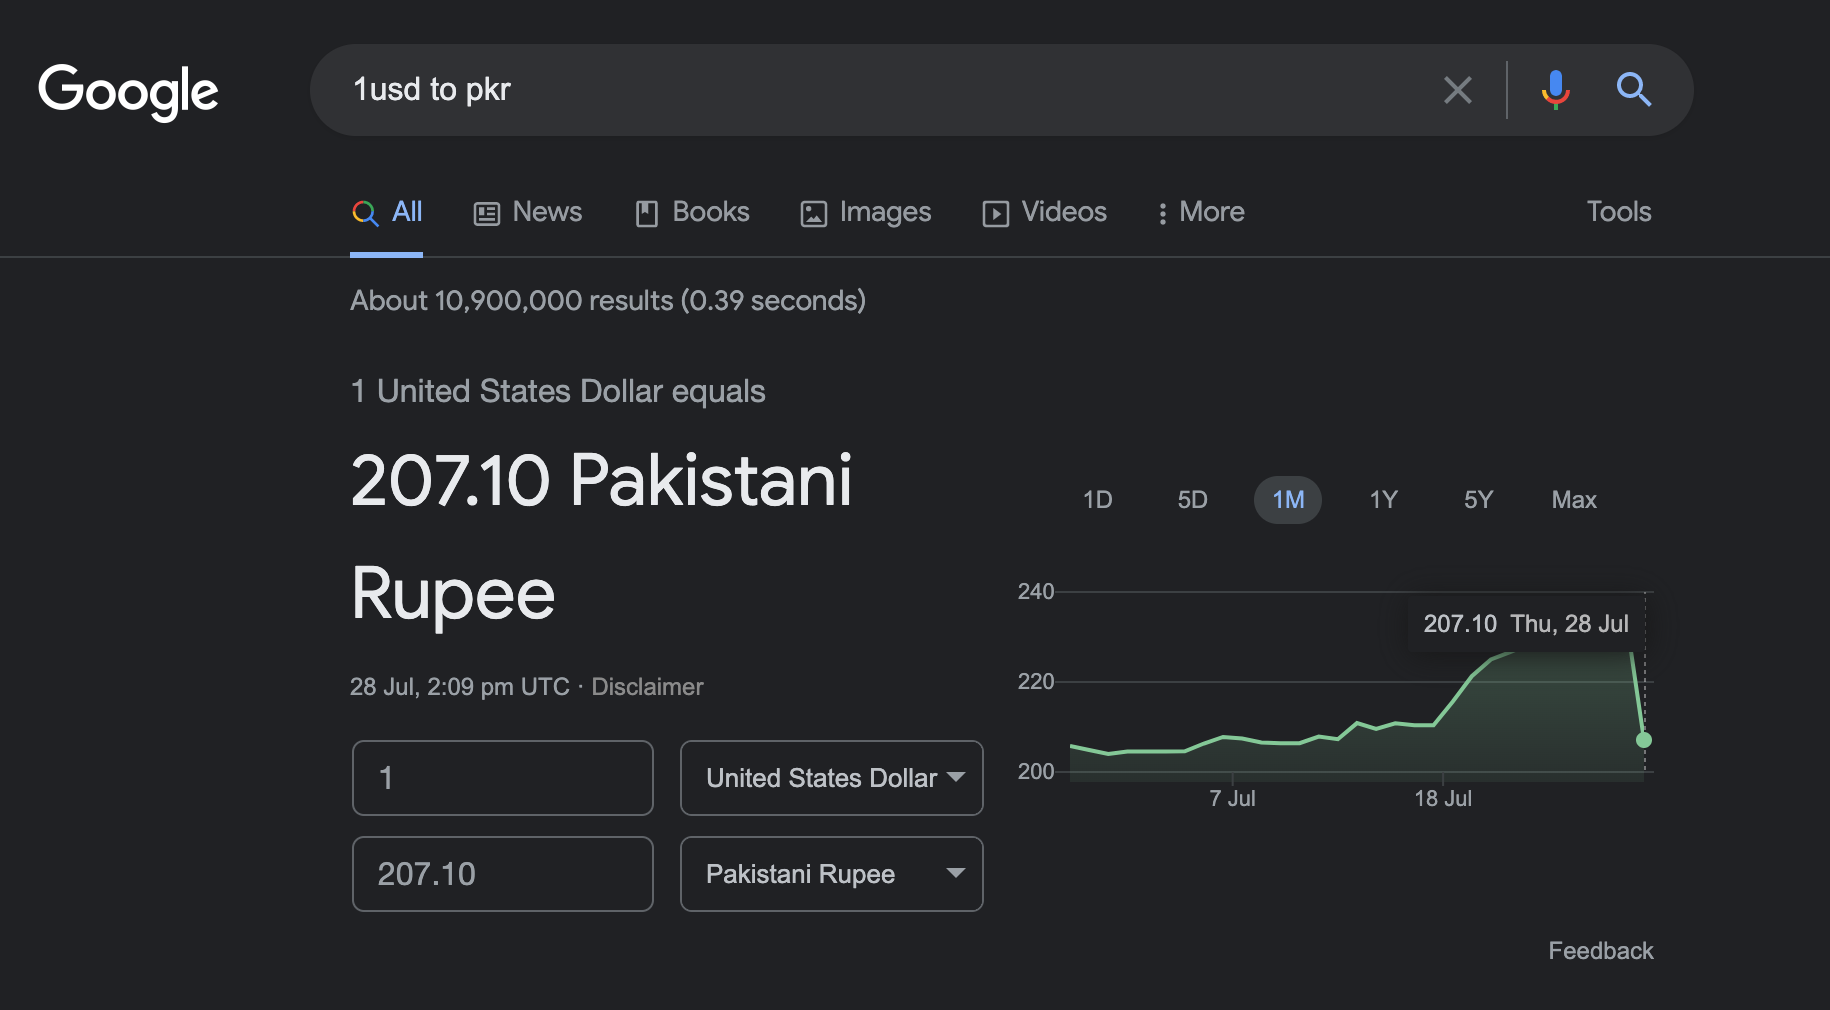This screenshot has width=1830, height=1010.
Task: Click the 28 Jul, 2:09 pm UTC timestamp
Action: pos(460,687)
